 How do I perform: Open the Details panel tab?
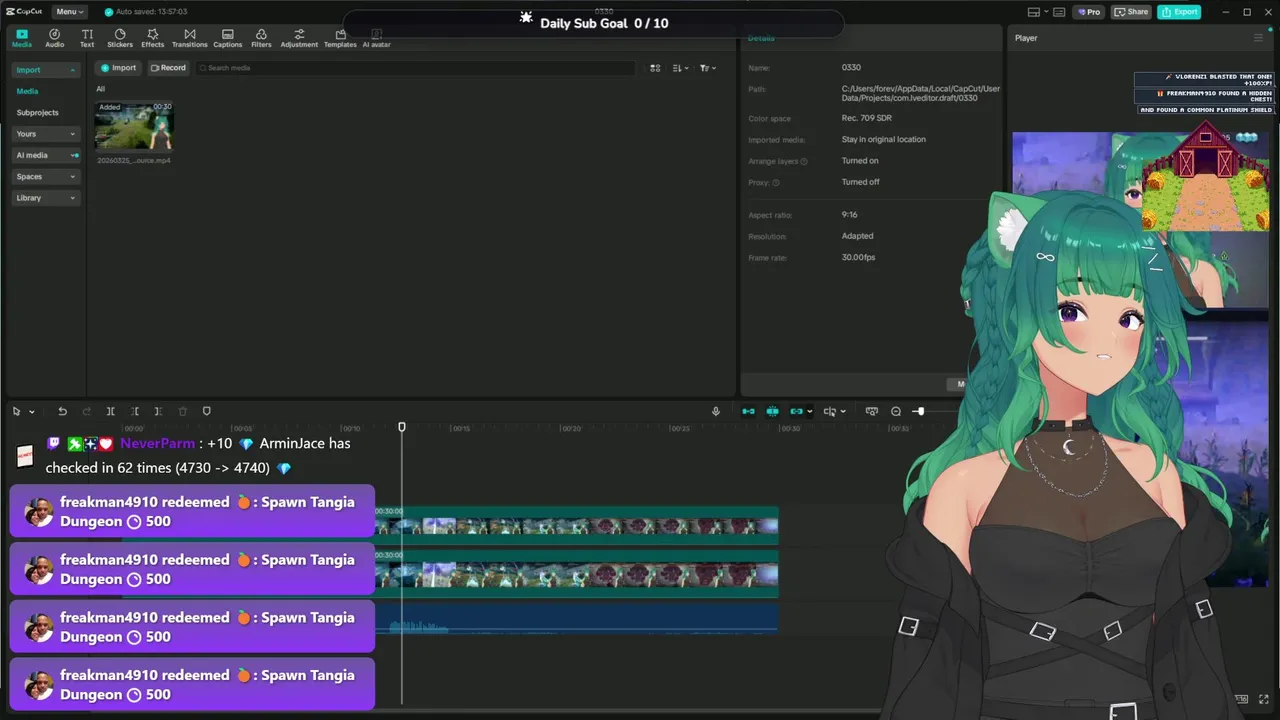coord(761,38)
